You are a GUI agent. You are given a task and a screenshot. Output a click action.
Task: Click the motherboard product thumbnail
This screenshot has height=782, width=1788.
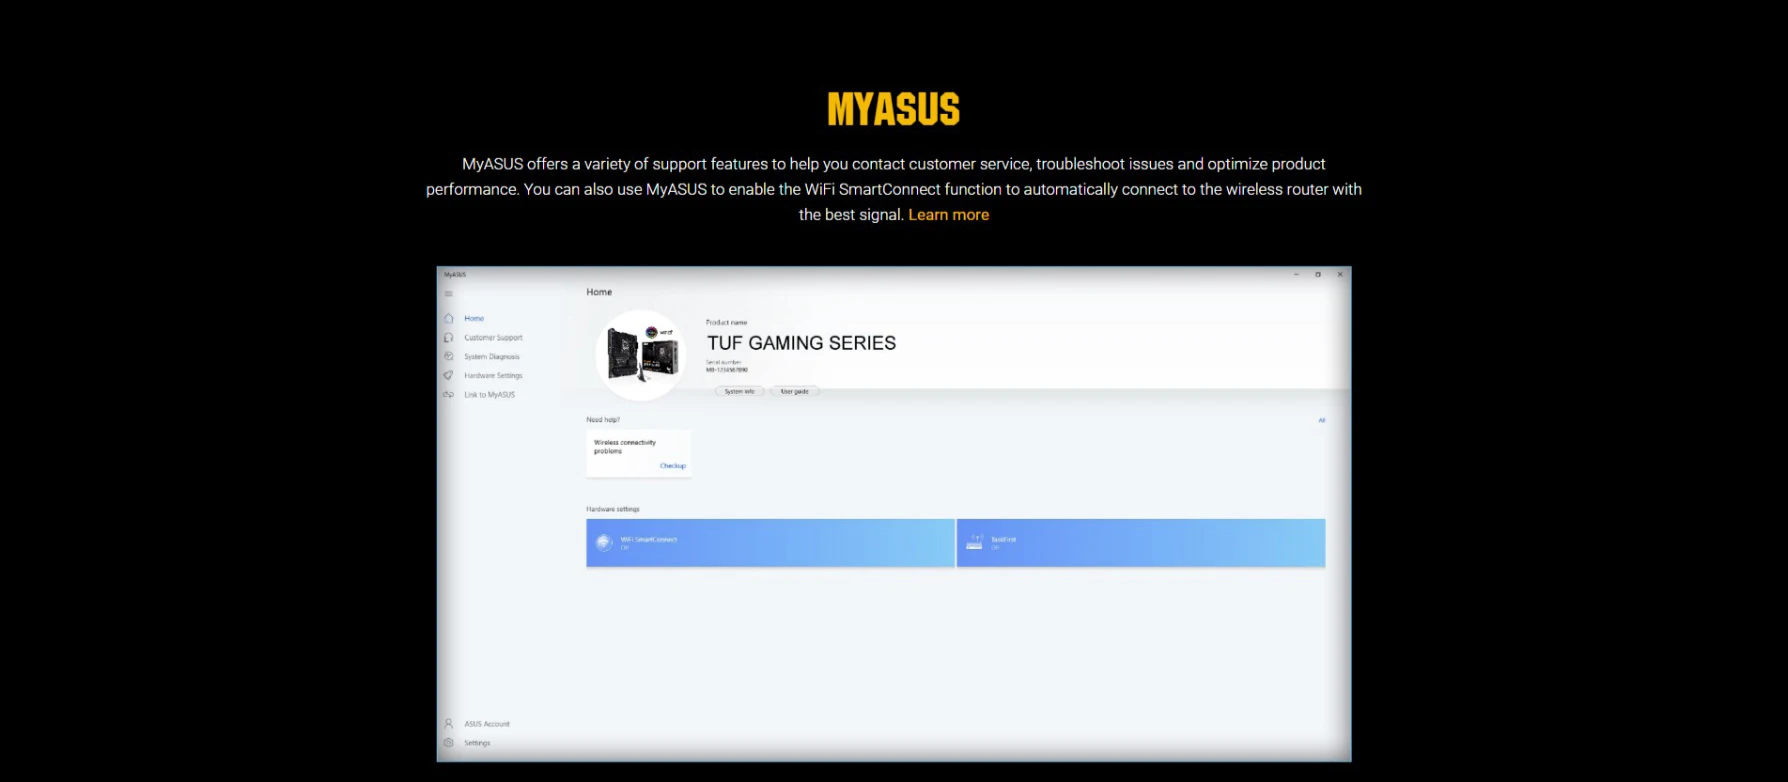pyautogui.click(x=641, y=355)
